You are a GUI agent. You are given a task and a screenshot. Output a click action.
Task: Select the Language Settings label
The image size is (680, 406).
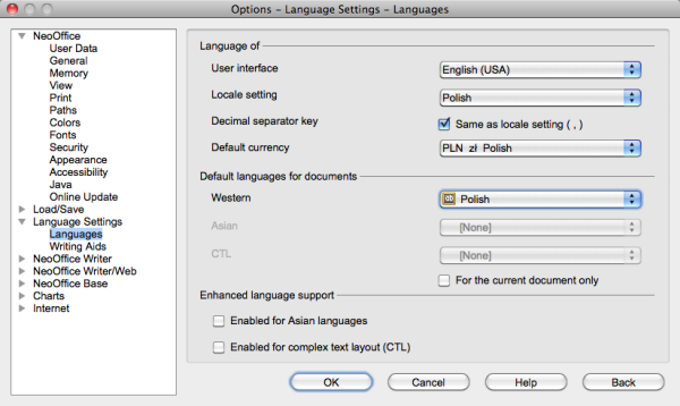[78, 222]
